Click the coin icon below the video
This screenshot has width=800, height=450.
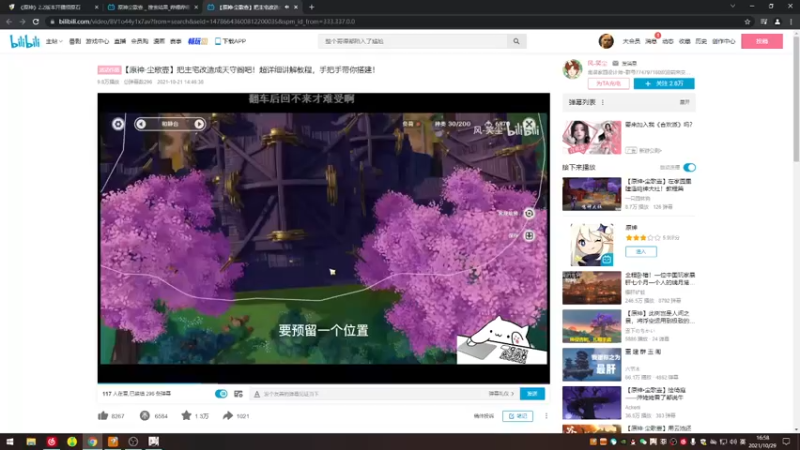point(145,416)
